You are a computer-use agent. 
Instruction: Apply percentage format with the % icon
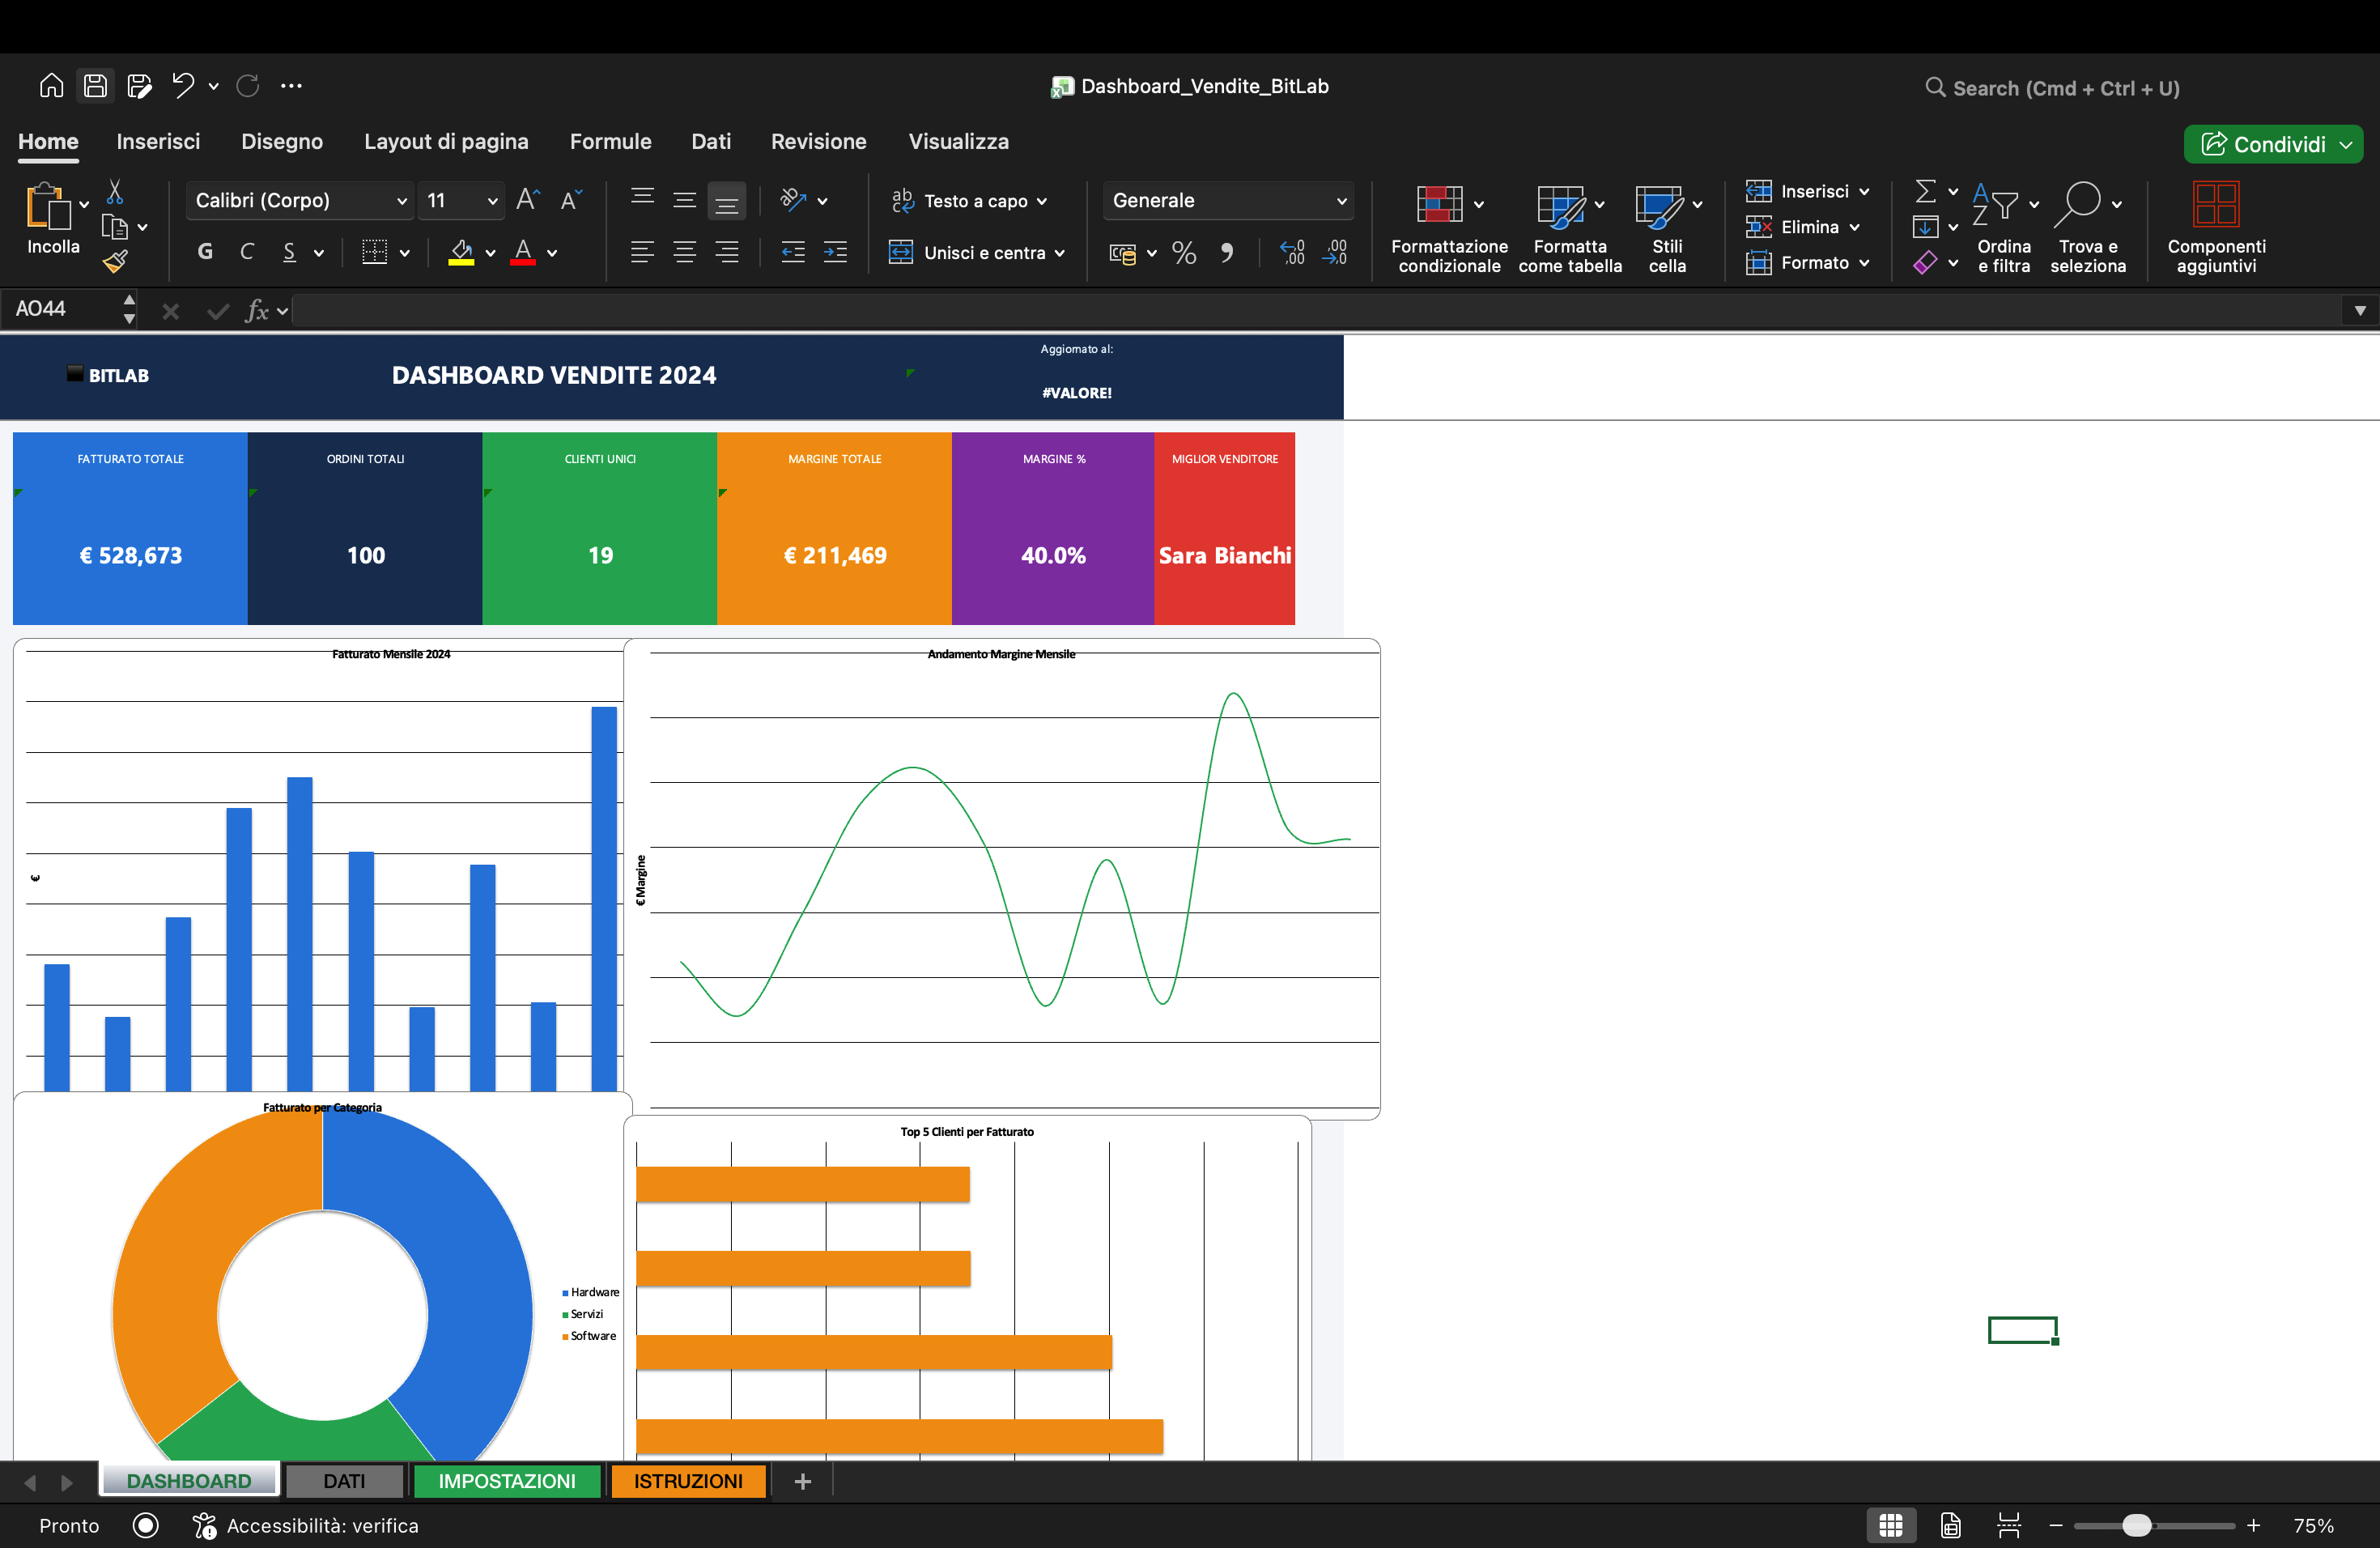1184,252
